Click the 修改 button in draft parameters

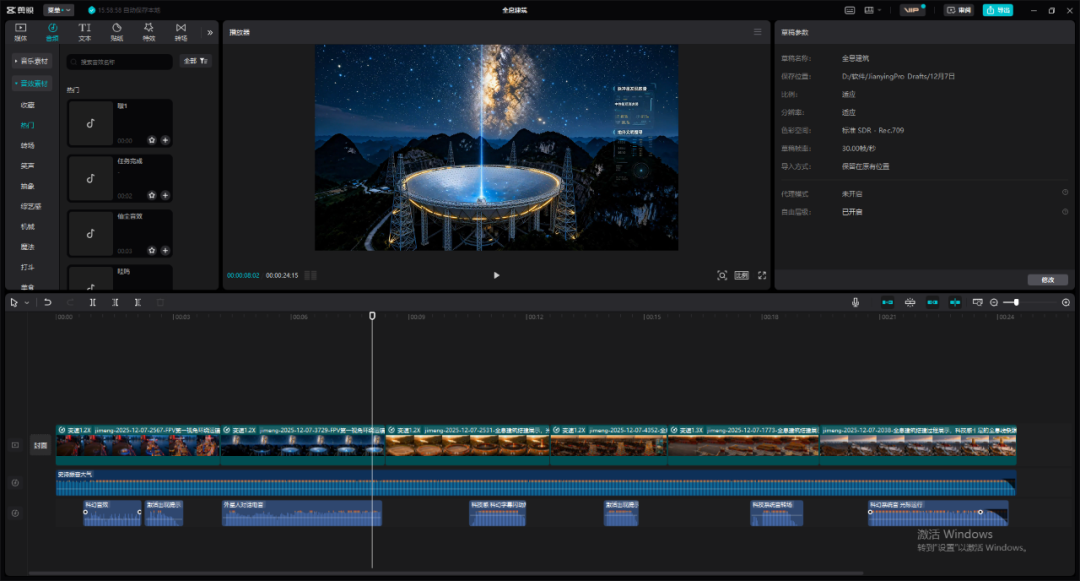(x=1047, y=280)
